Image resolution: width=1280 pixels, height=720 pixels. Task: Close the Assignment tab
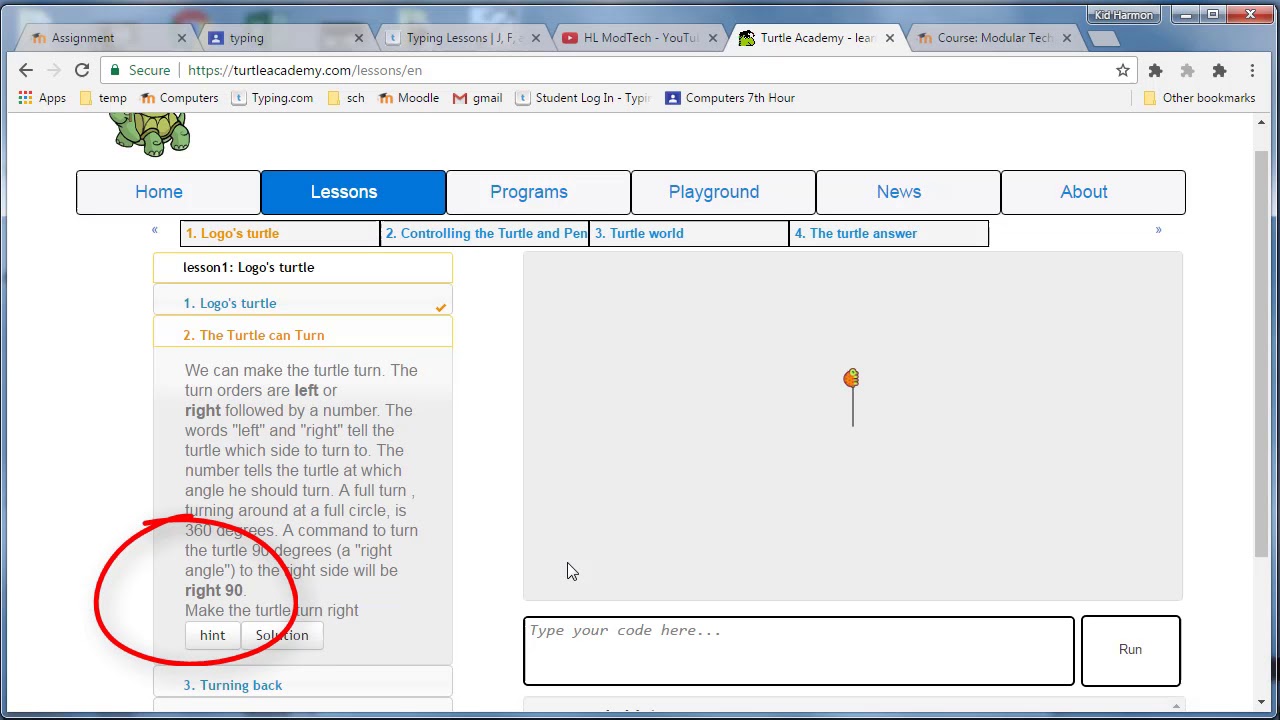[181, 38]
